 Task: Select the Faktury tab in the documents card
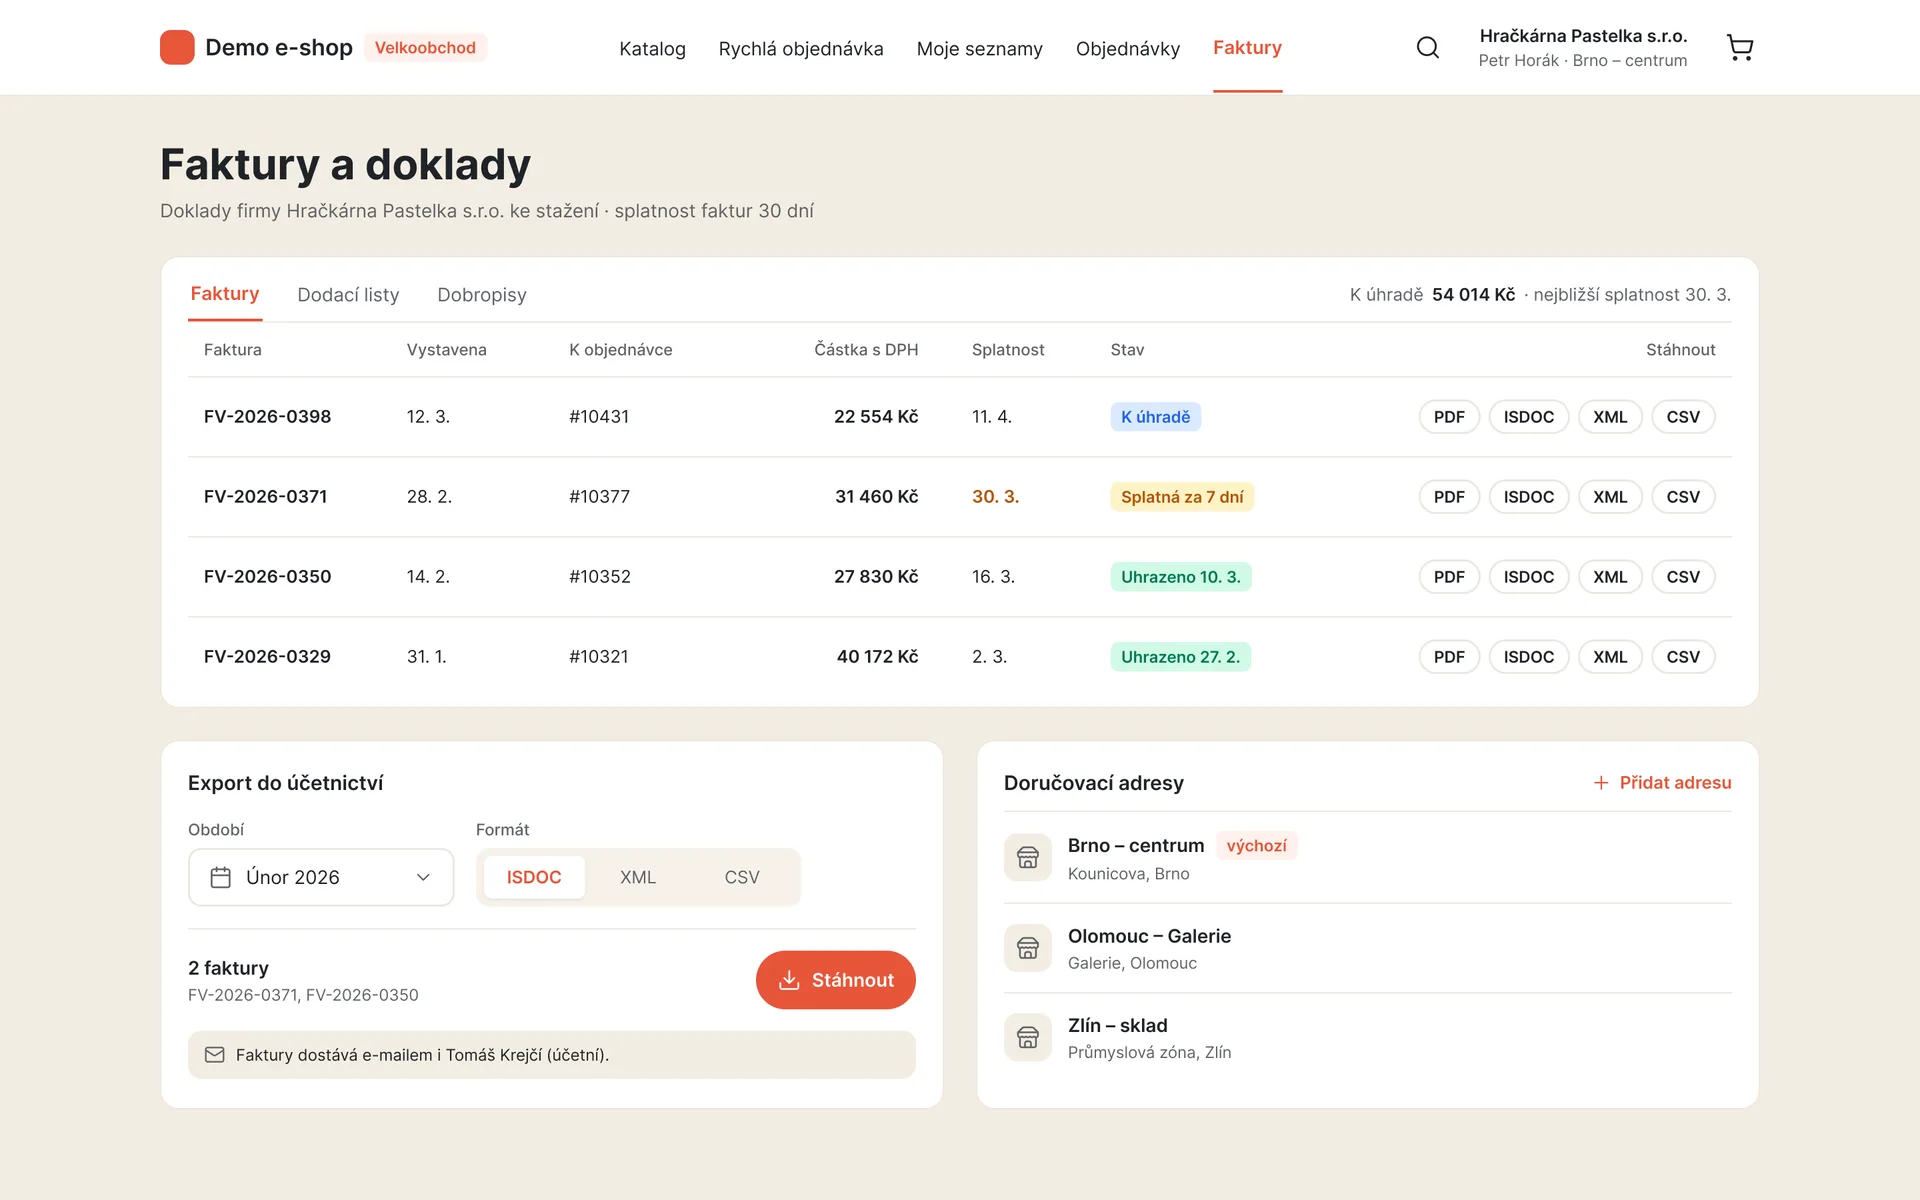click(x=225, y=294)
